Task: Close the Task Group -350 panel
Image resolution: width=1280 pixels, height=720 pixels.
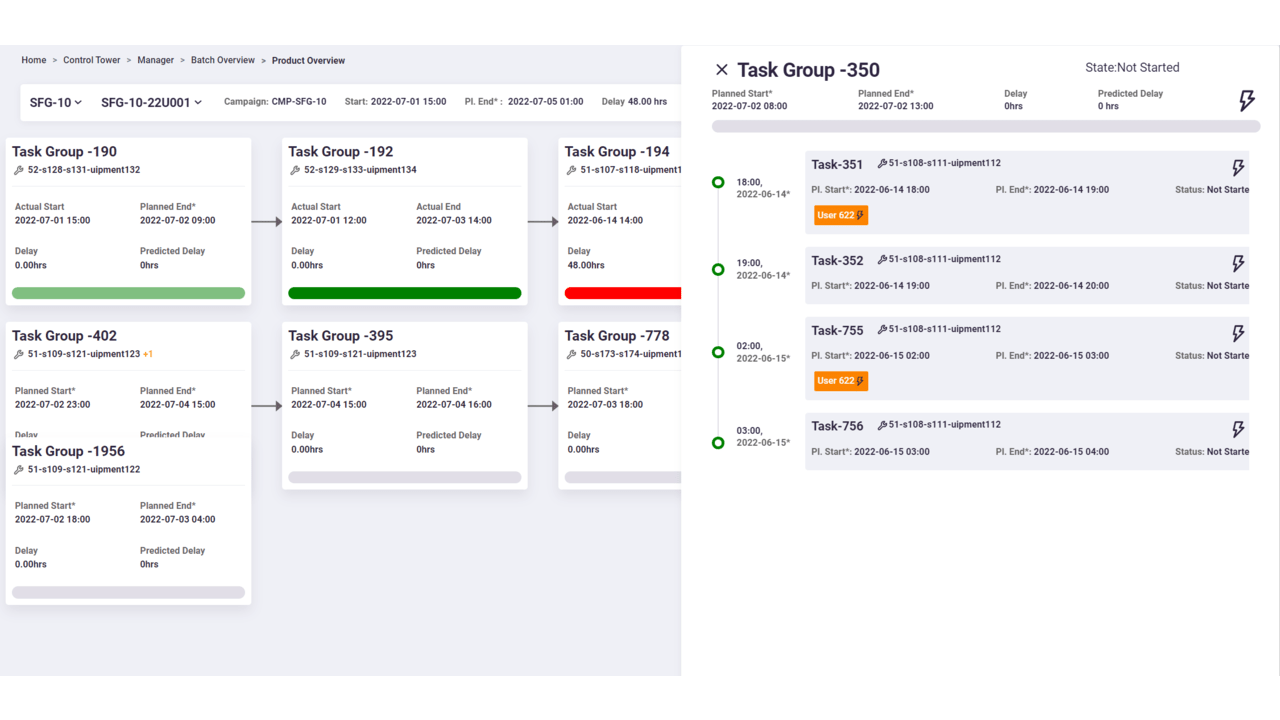Action: coord(721,70)
